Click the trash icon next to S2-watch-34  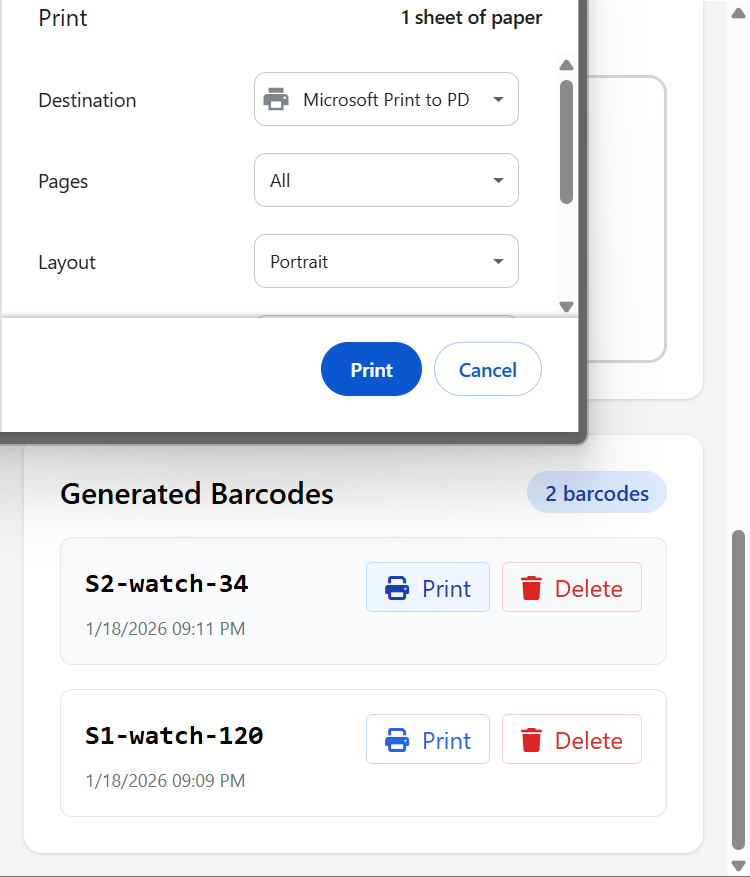[533, 587]
